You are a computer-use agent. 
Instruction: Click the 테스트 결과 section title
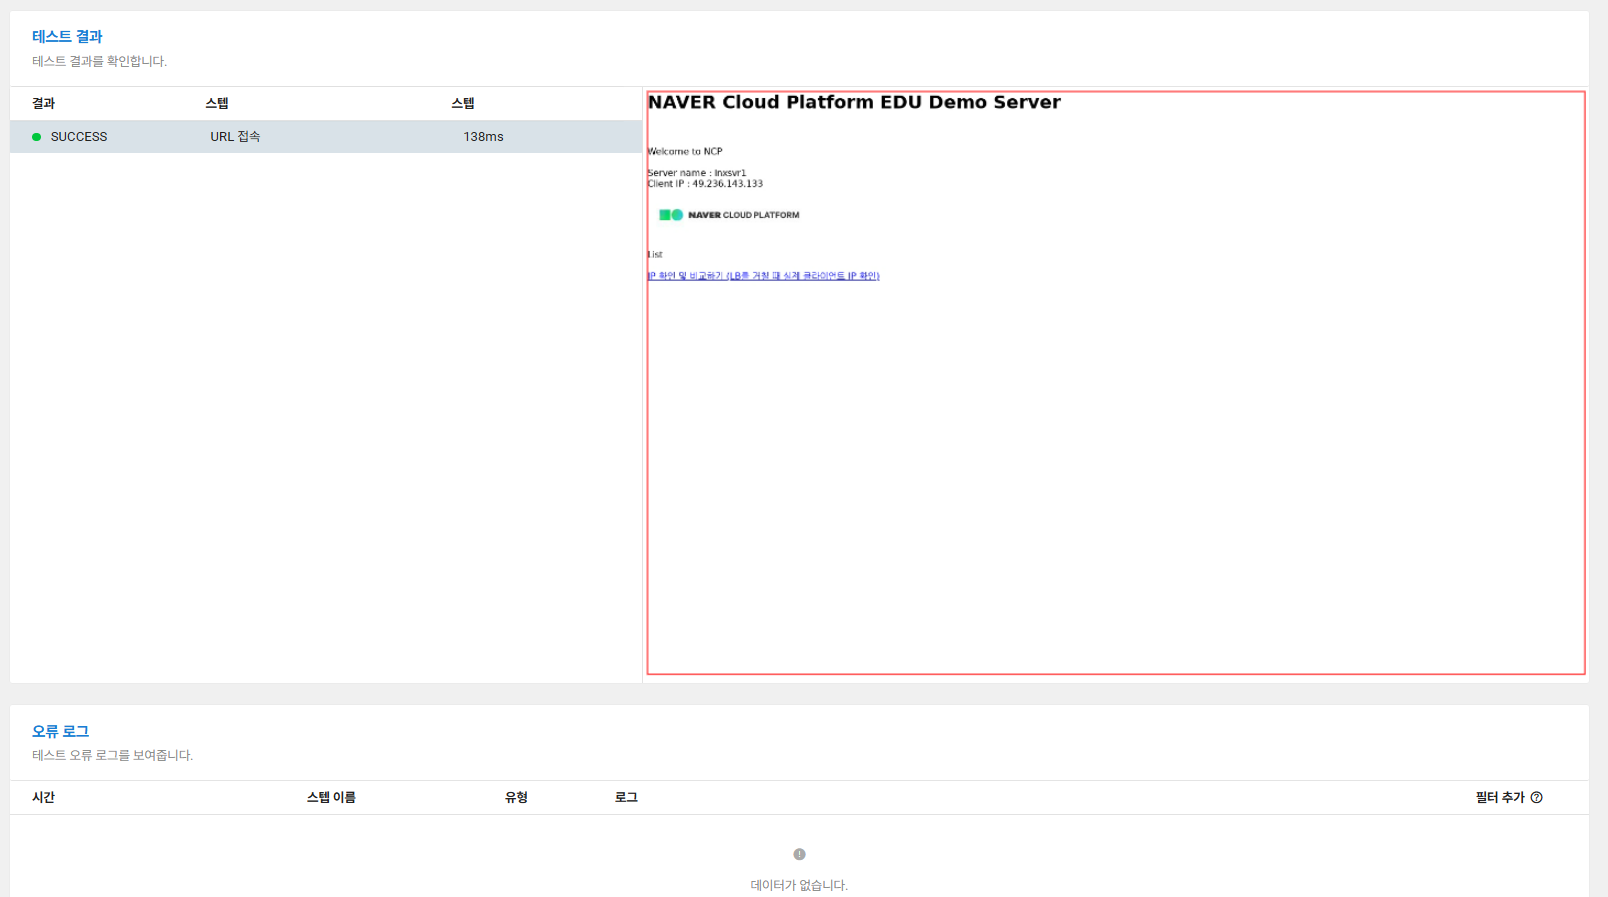click(x=67, y=36)
